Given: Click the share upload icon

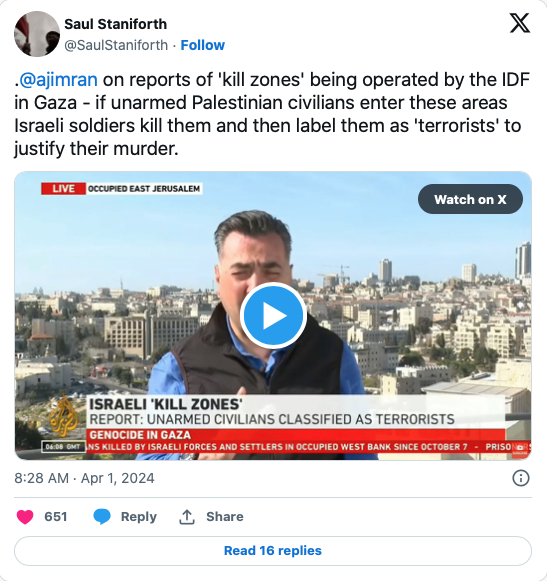Looking at the screenshot, I should (187, 517).
